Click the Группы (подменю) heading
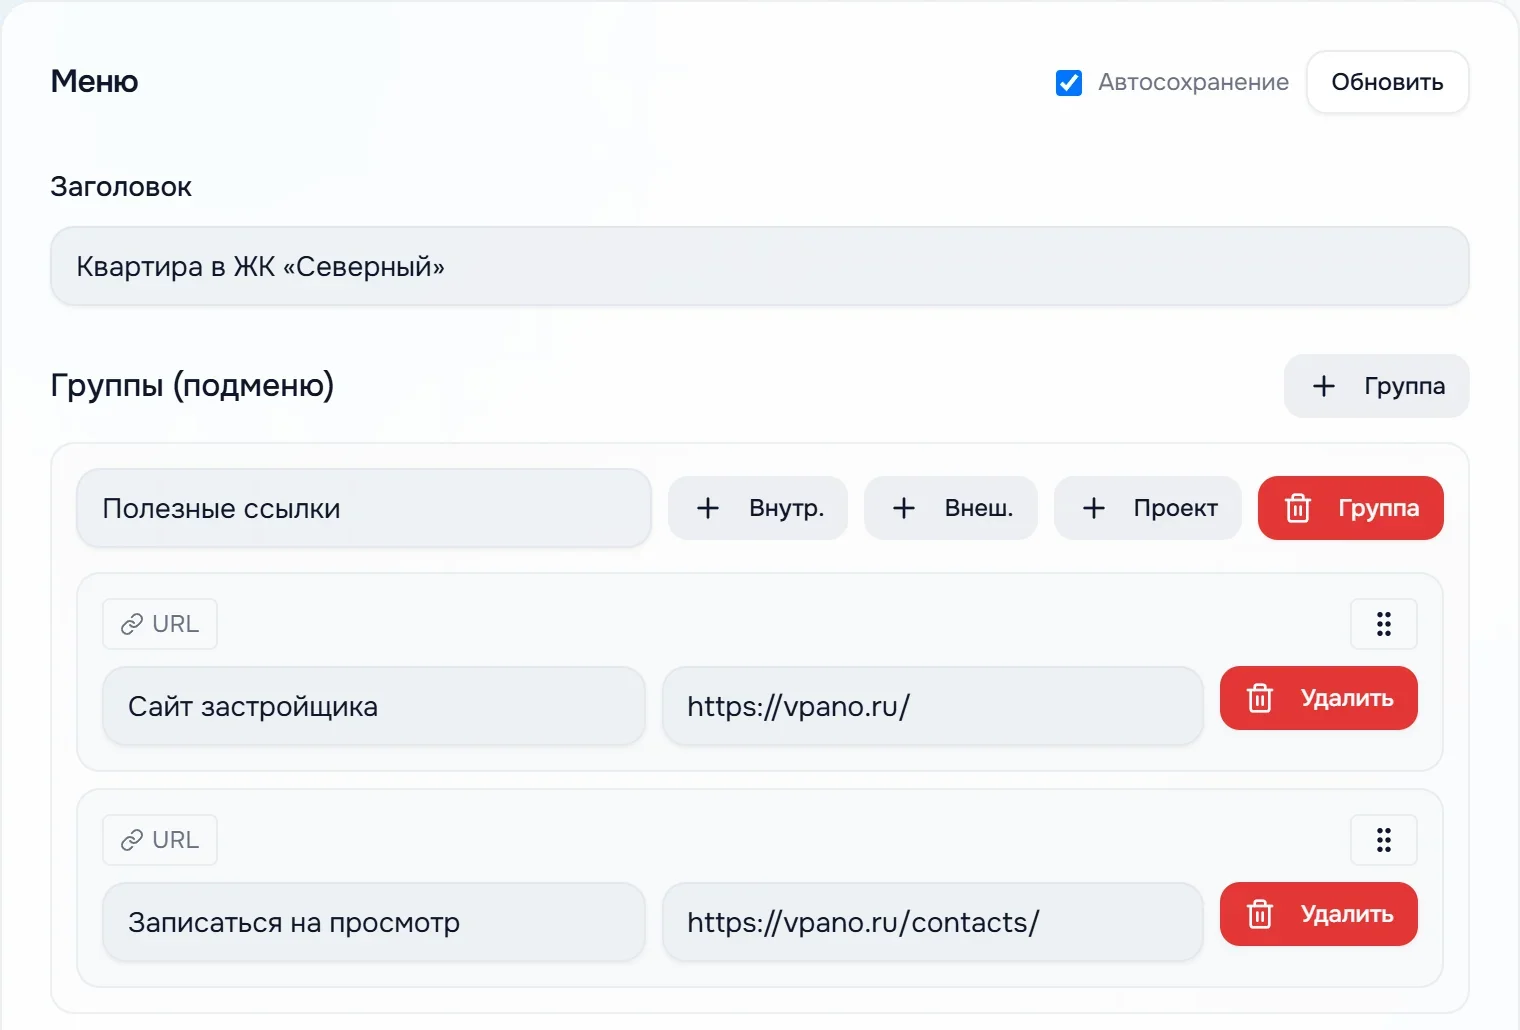Viewport: 1520px width, 1030px height. [192, 385]
